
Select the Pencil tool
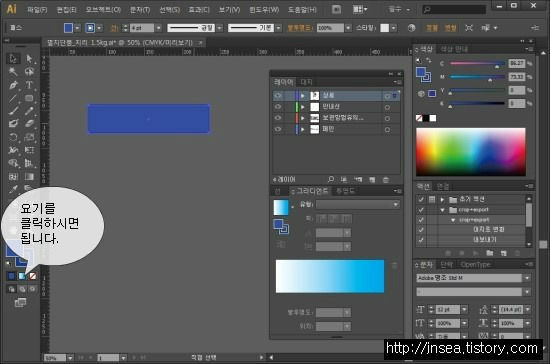pos(29,111)
